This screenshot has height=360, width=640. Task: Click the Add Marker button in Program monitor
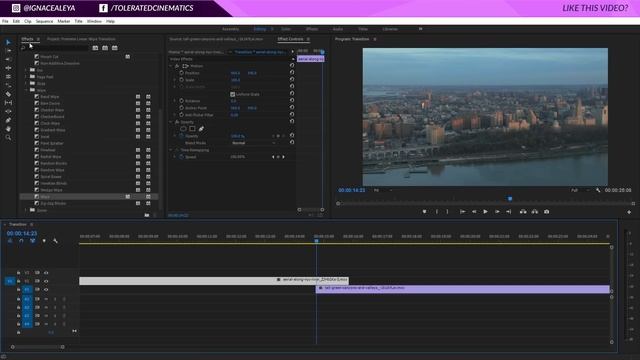[424, 211]
